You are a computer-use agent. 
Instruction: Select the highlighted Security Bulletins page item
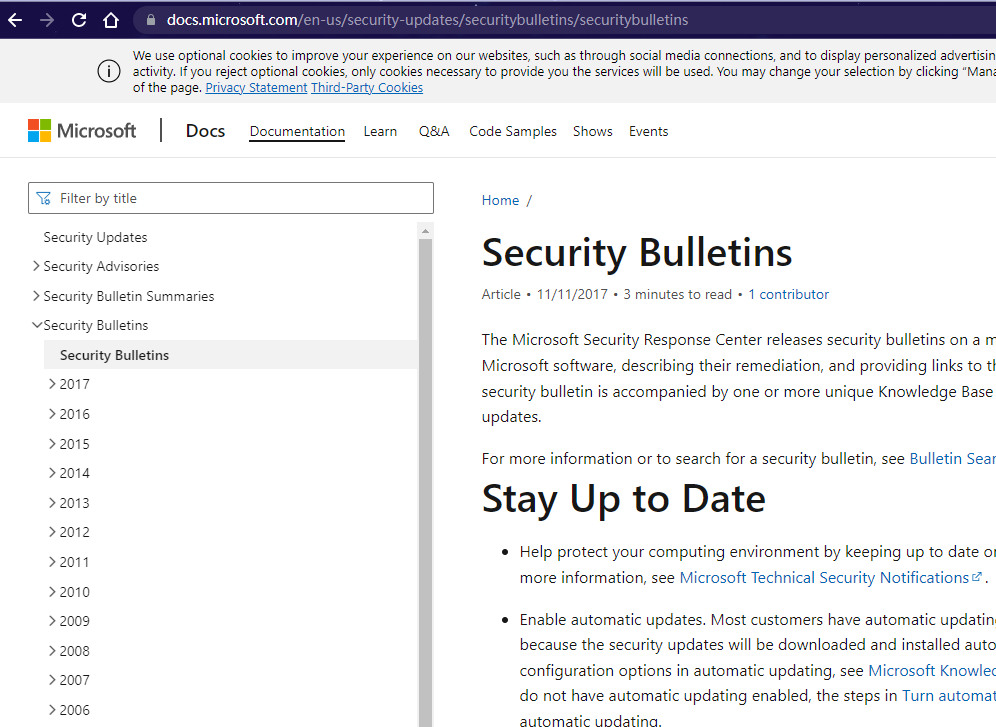coord(231,355)
